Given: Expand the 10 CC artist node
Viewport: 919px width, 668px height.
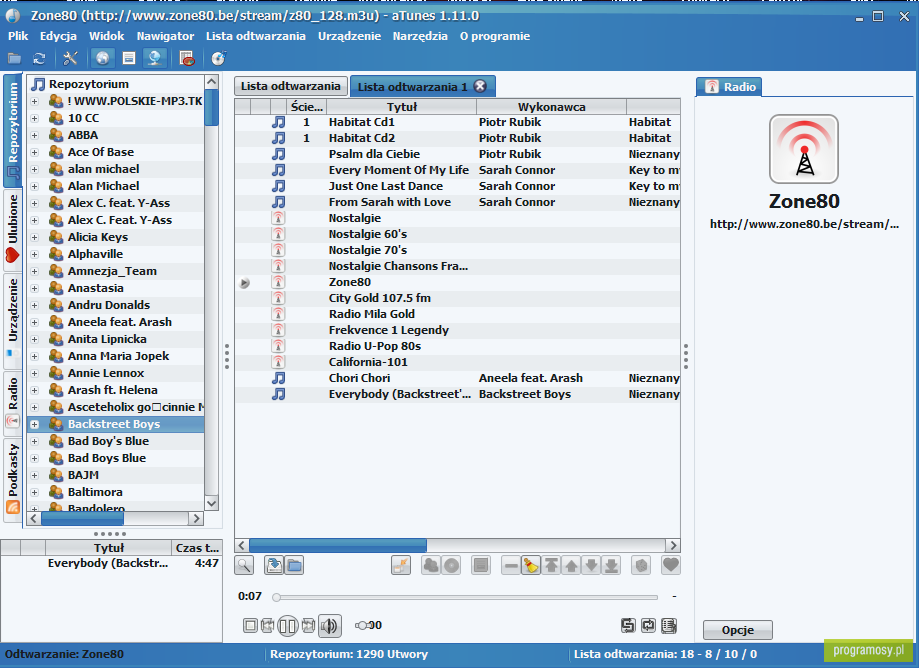Looking at the screenshot, I should (35, 118).
